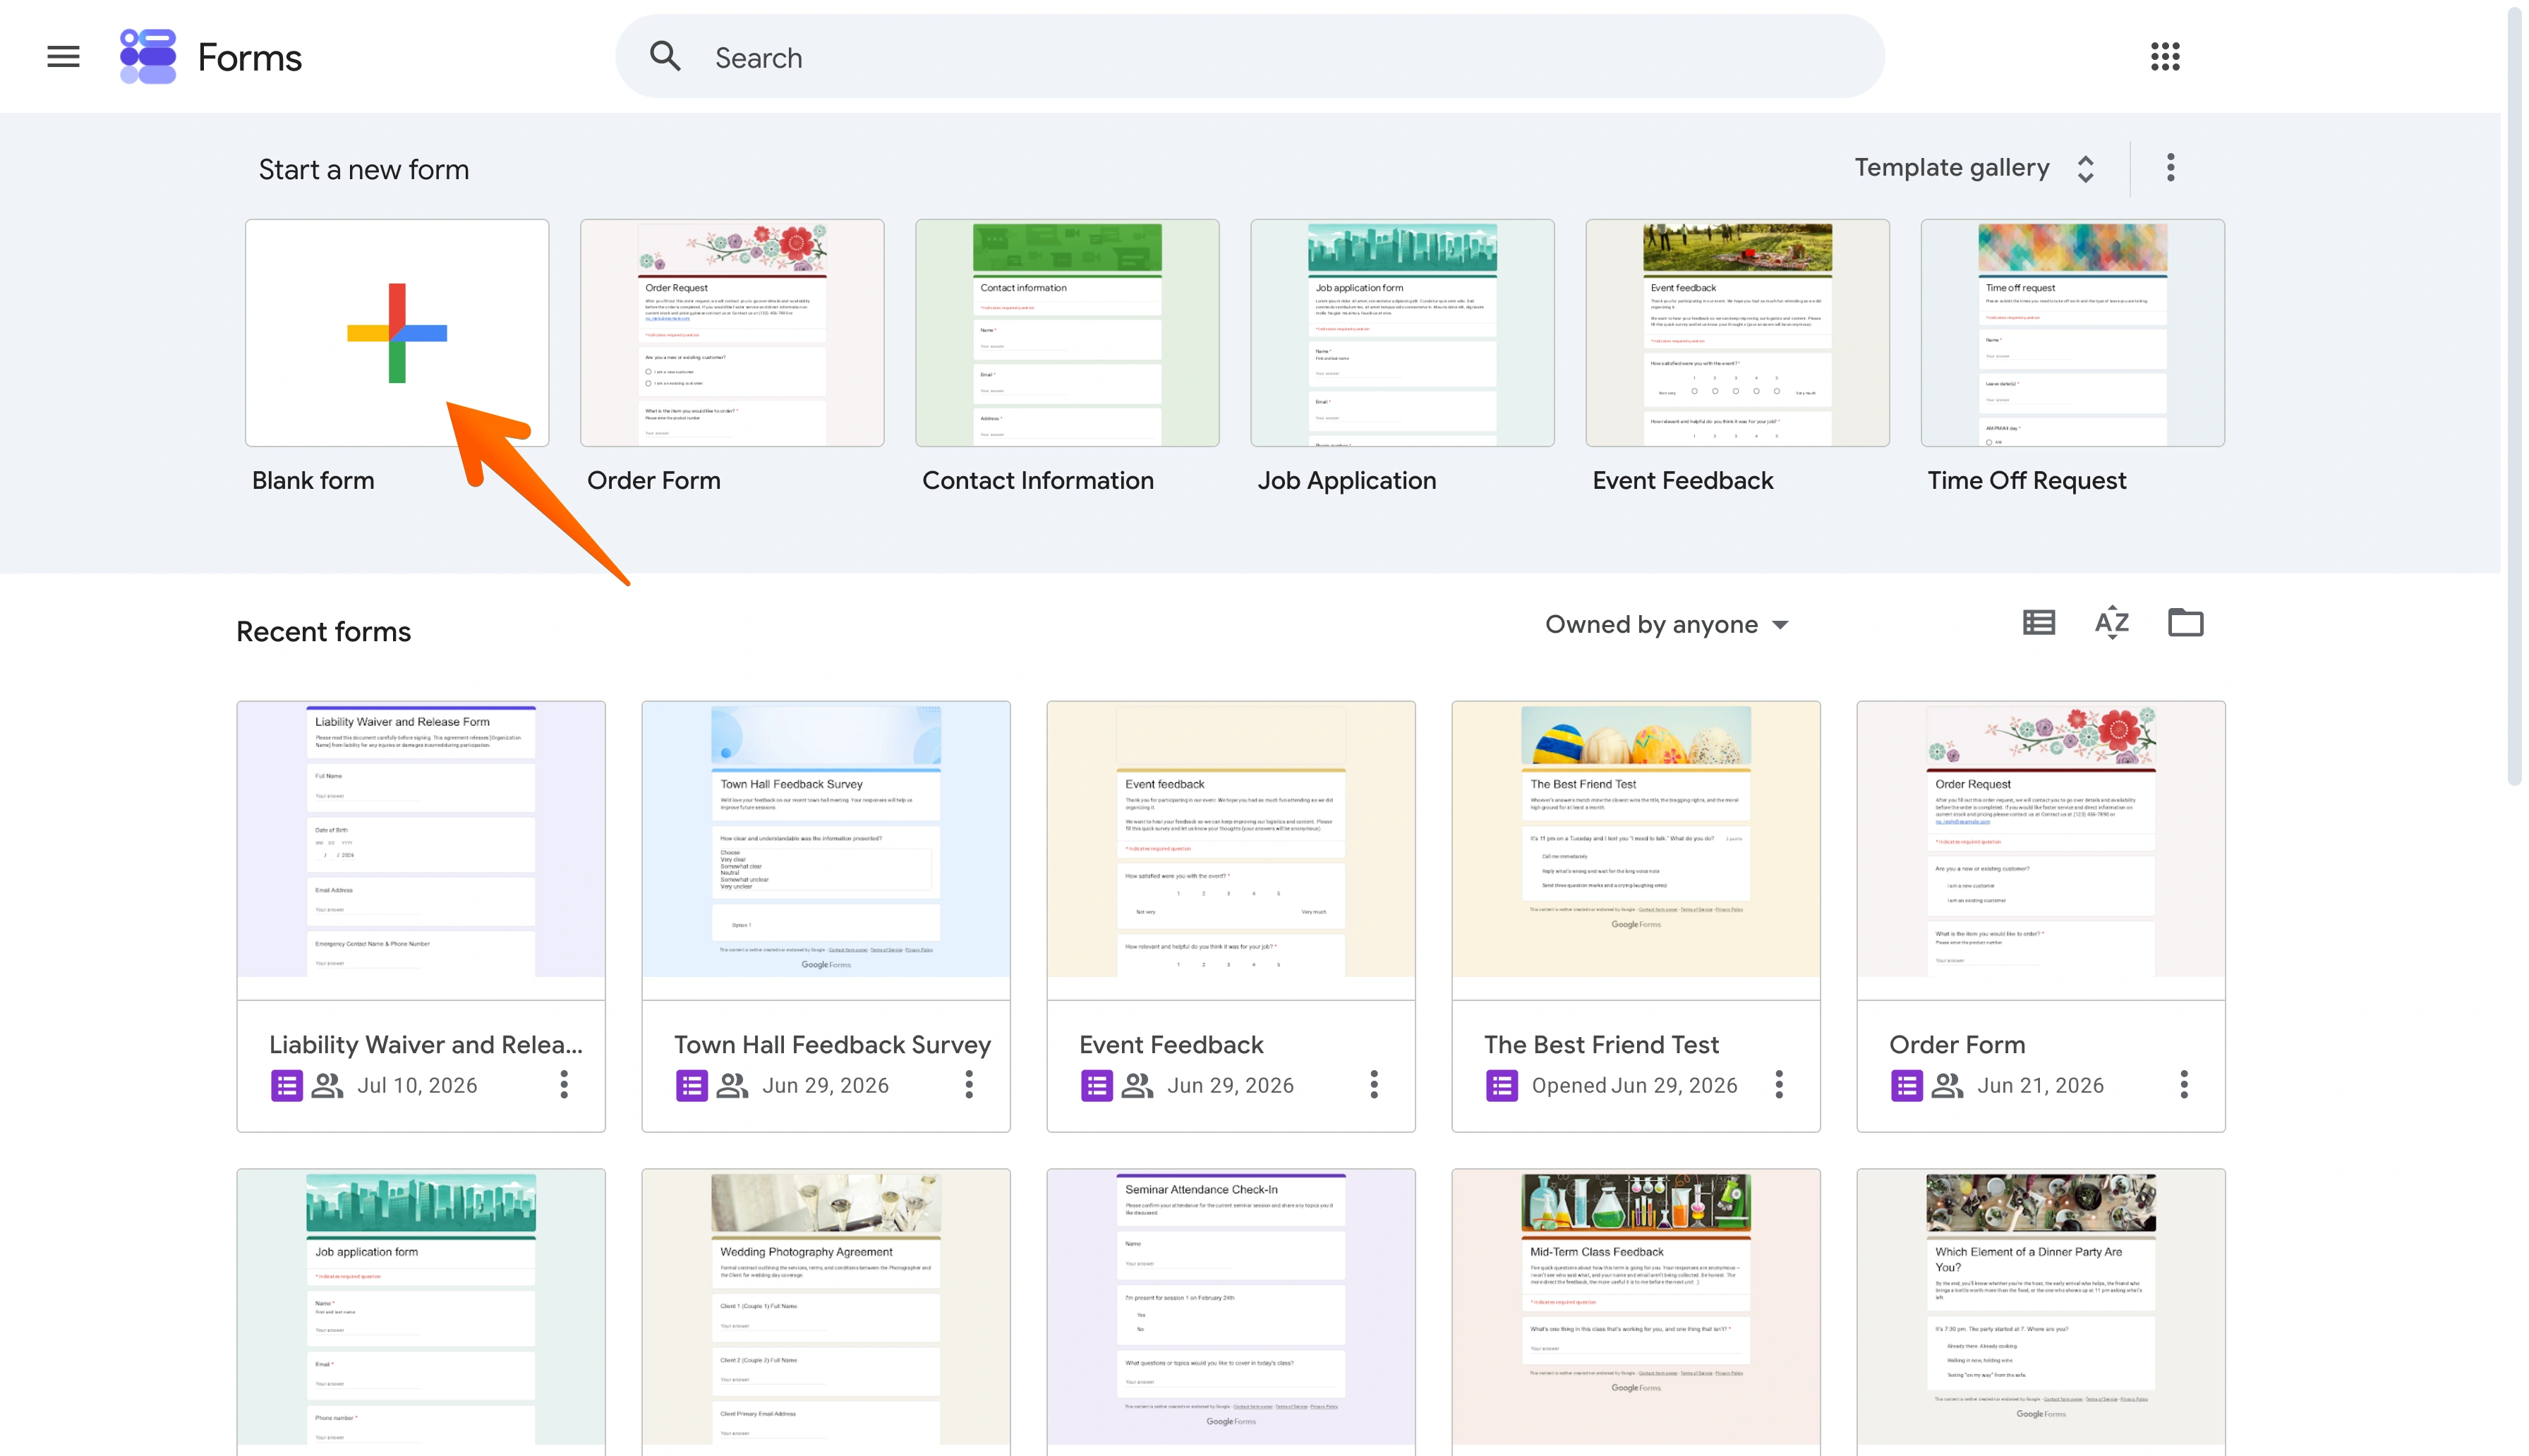The image size is (2529, 1456).
Task: Click 'Town Hall Feedback Survey' title text
Action: [832, 1045]
